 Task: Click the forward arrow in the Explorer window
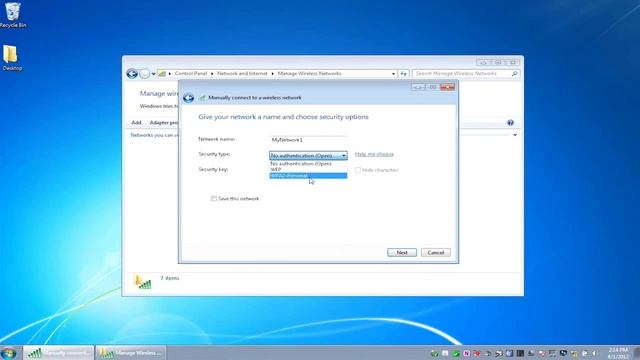(x=144, y=74)
